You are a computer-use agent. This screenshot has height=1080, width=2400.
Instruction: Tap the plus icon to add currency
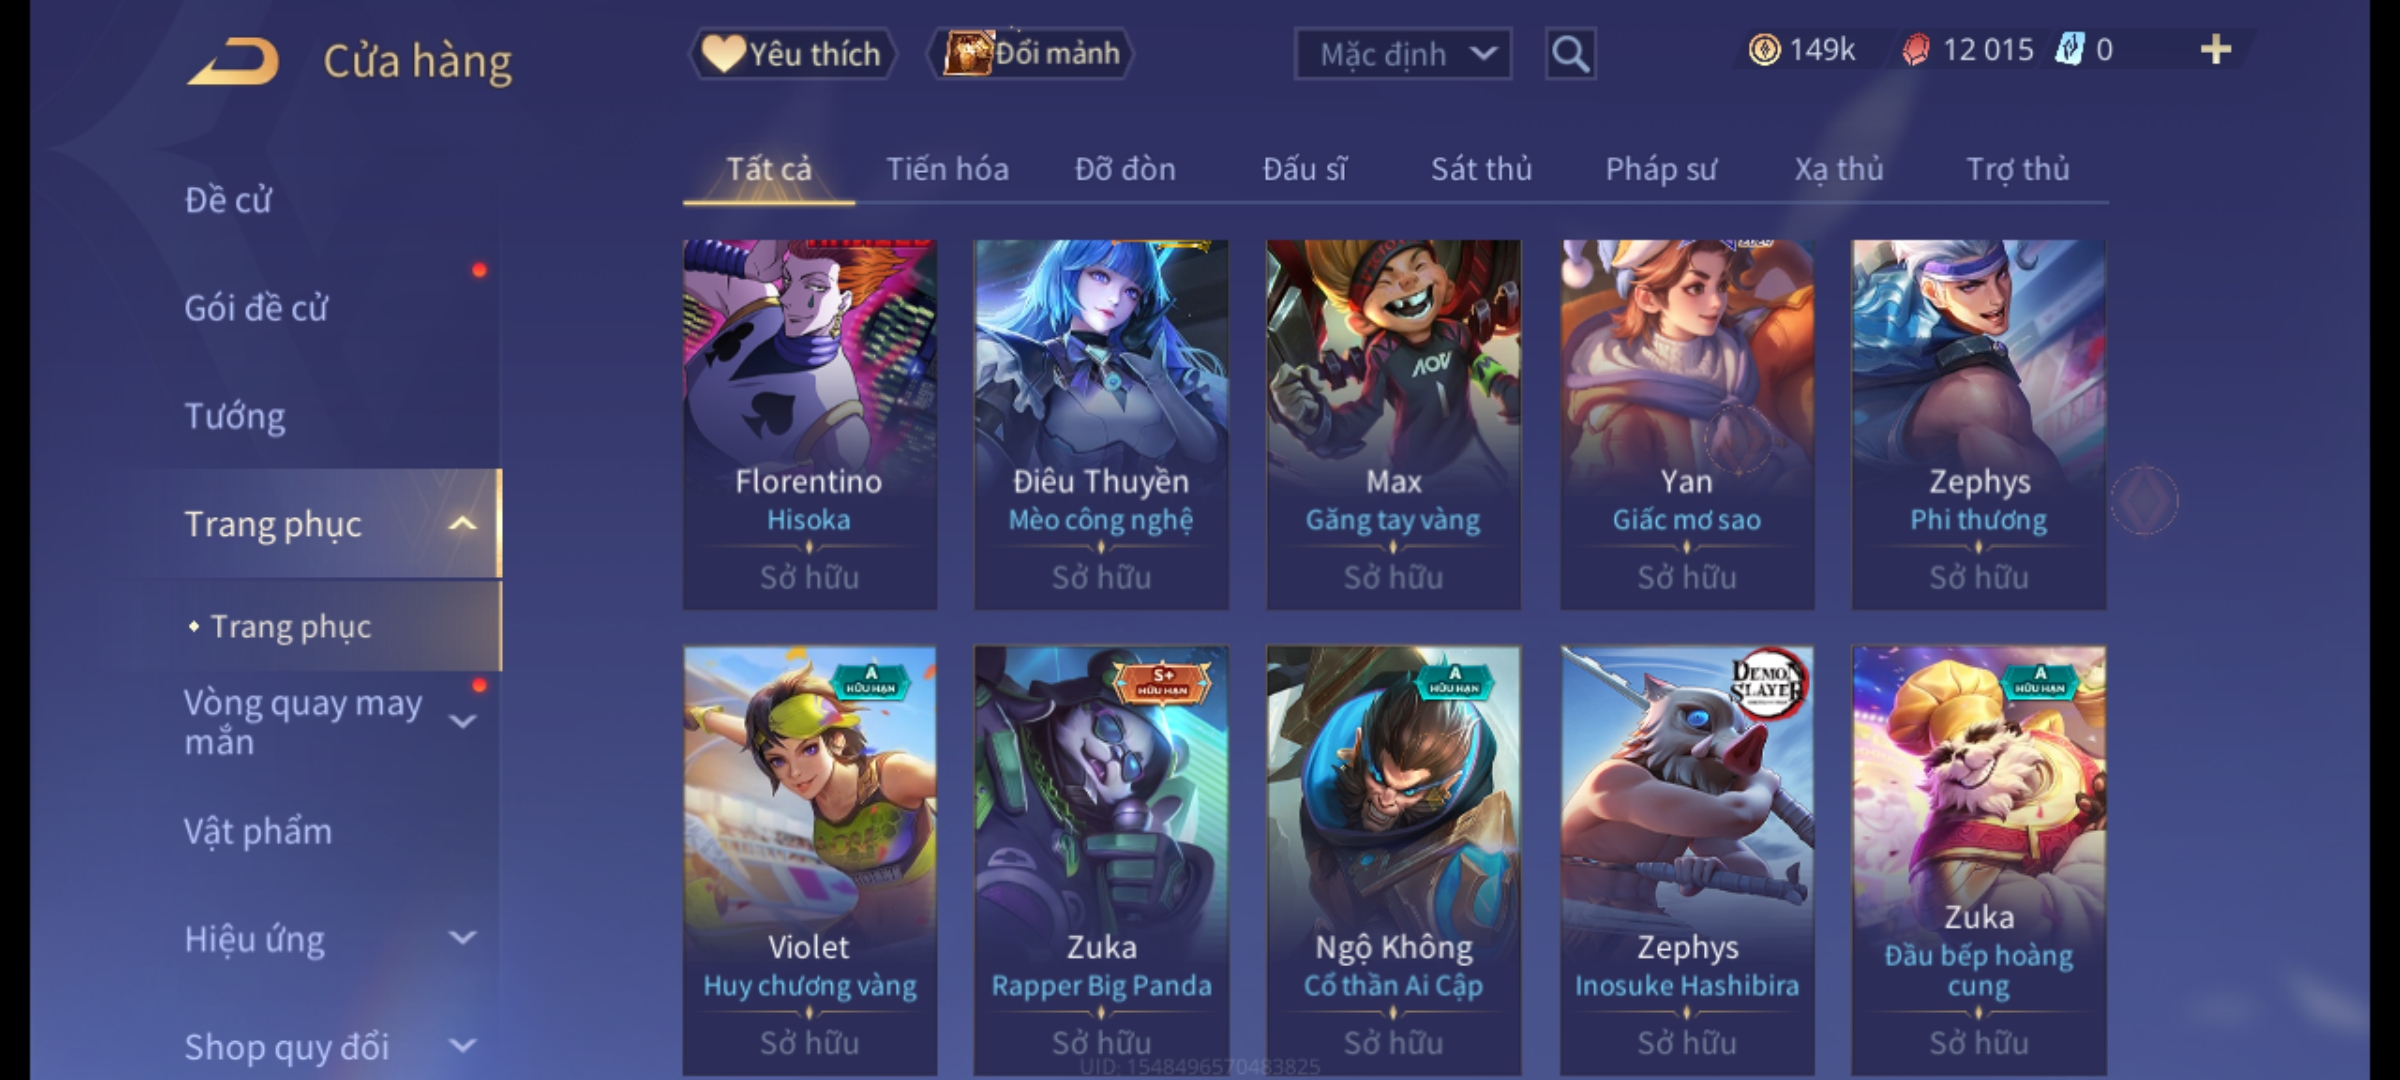pyautogui.click(x=2216, y=50)
